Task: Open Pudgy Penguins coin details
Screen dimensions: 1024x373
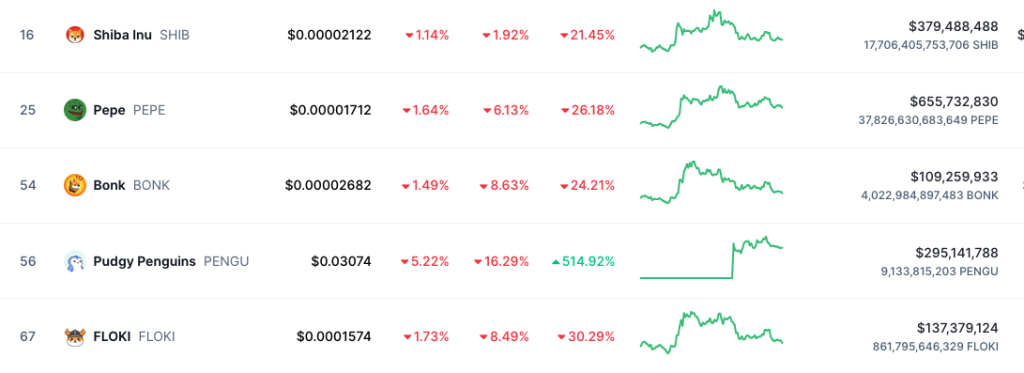Action: pyautogui.click(x=144, y=261)
